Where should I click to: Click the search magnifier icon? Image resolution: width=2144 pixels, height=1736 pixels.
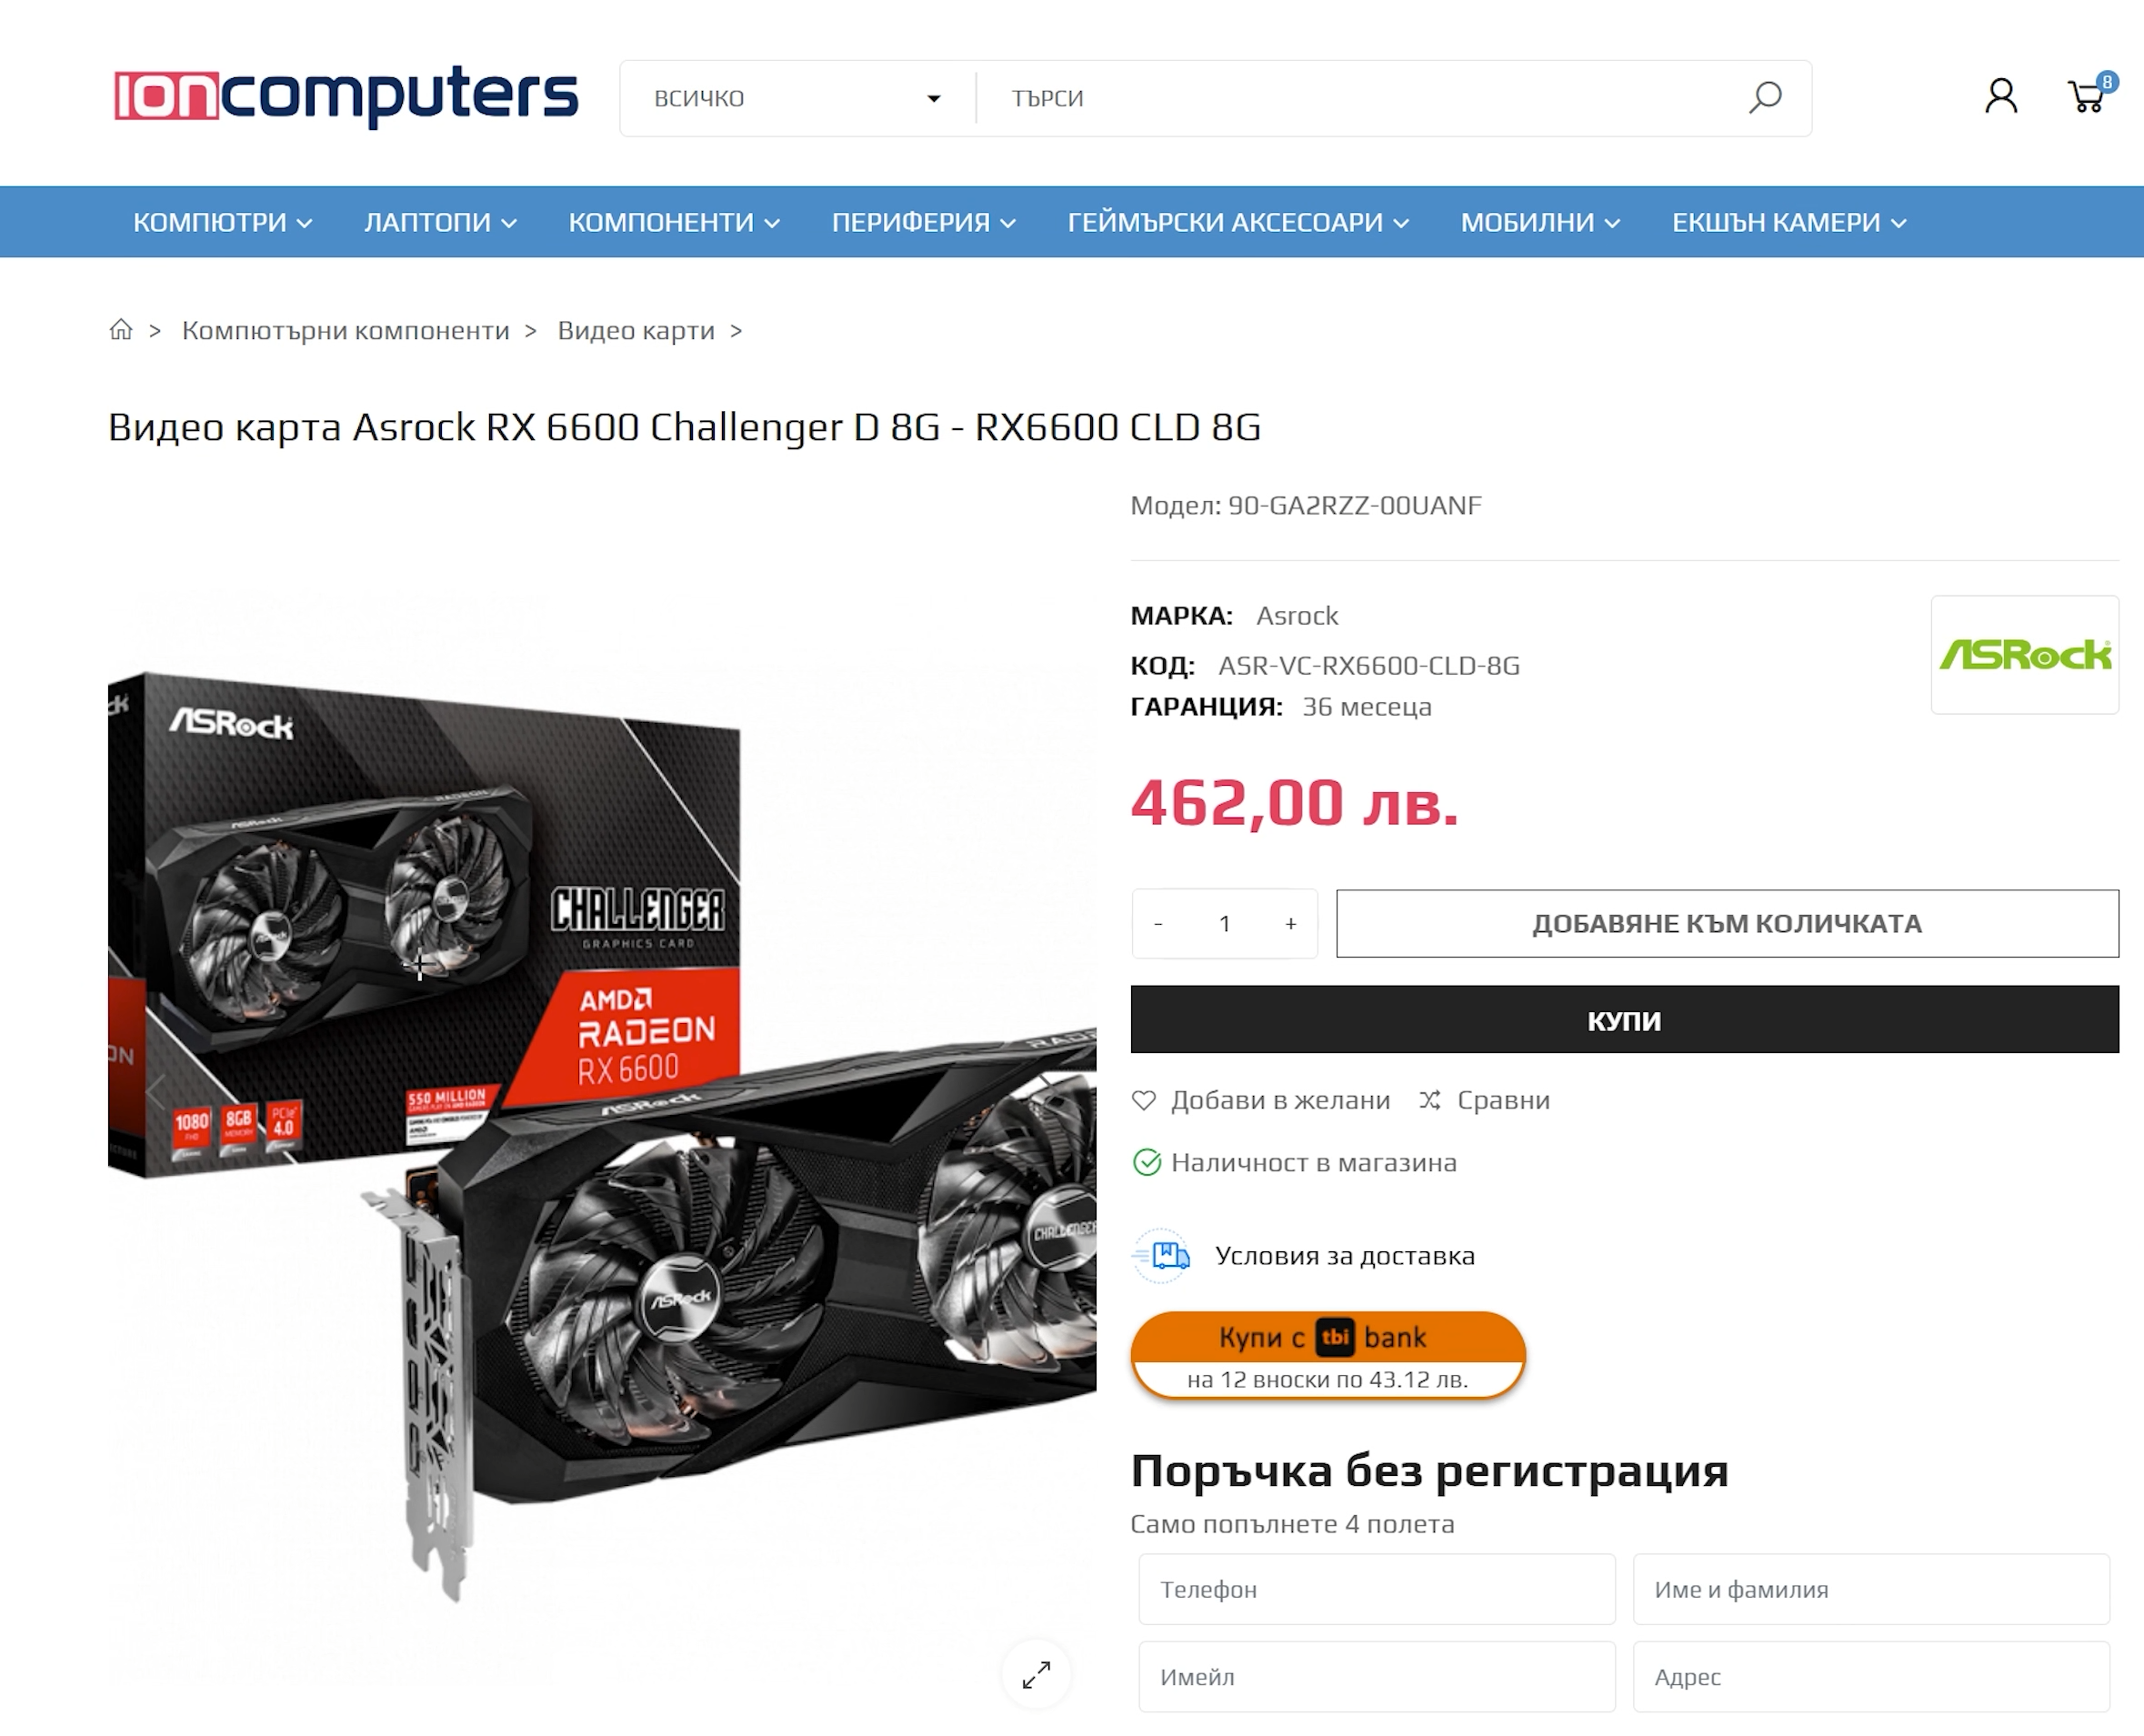coord(1765,98)
